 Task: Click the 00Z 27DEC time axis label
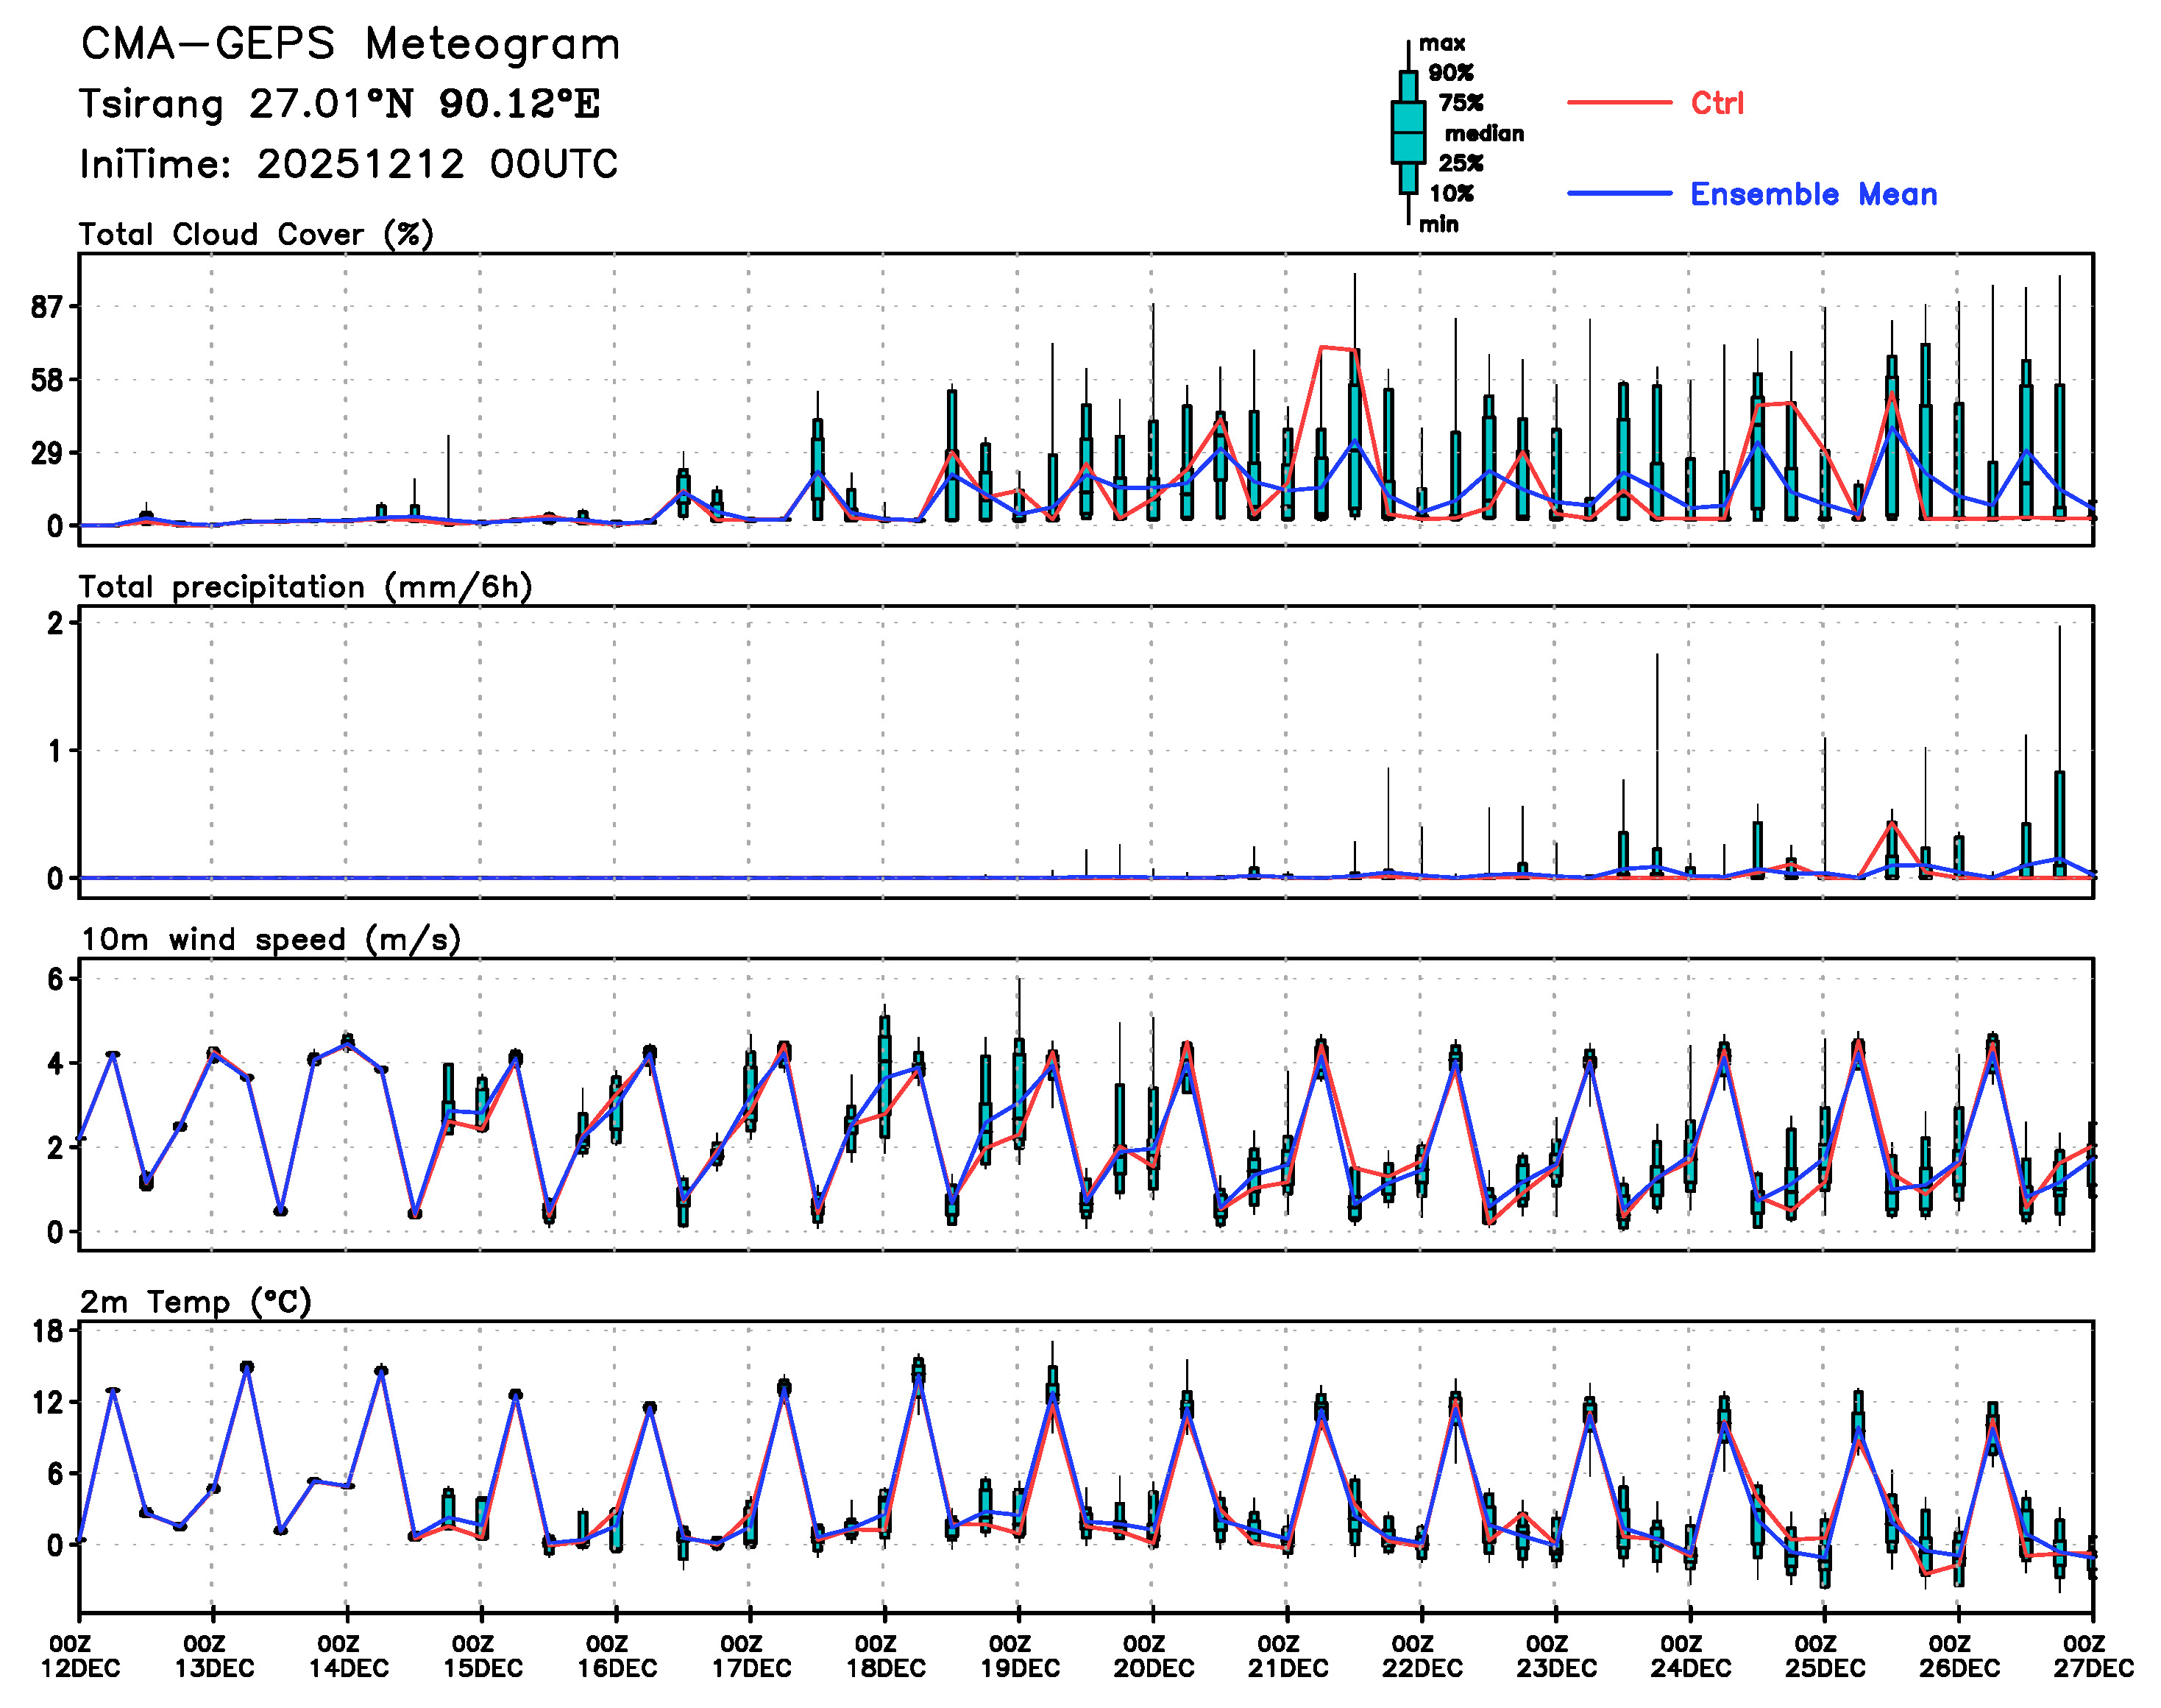click(2093, 1656)
